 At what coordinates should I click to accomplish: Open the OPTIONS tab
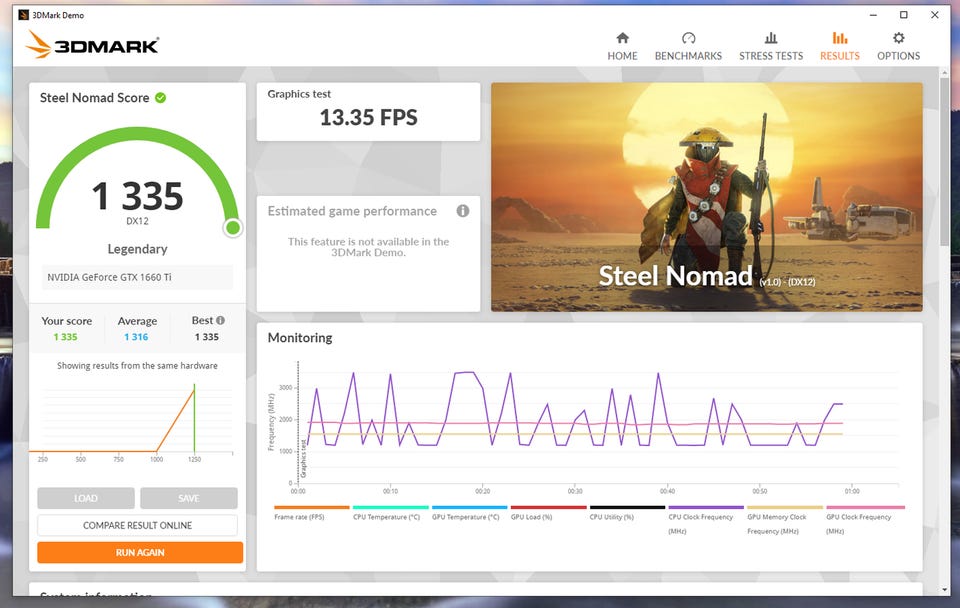point(898,47)
